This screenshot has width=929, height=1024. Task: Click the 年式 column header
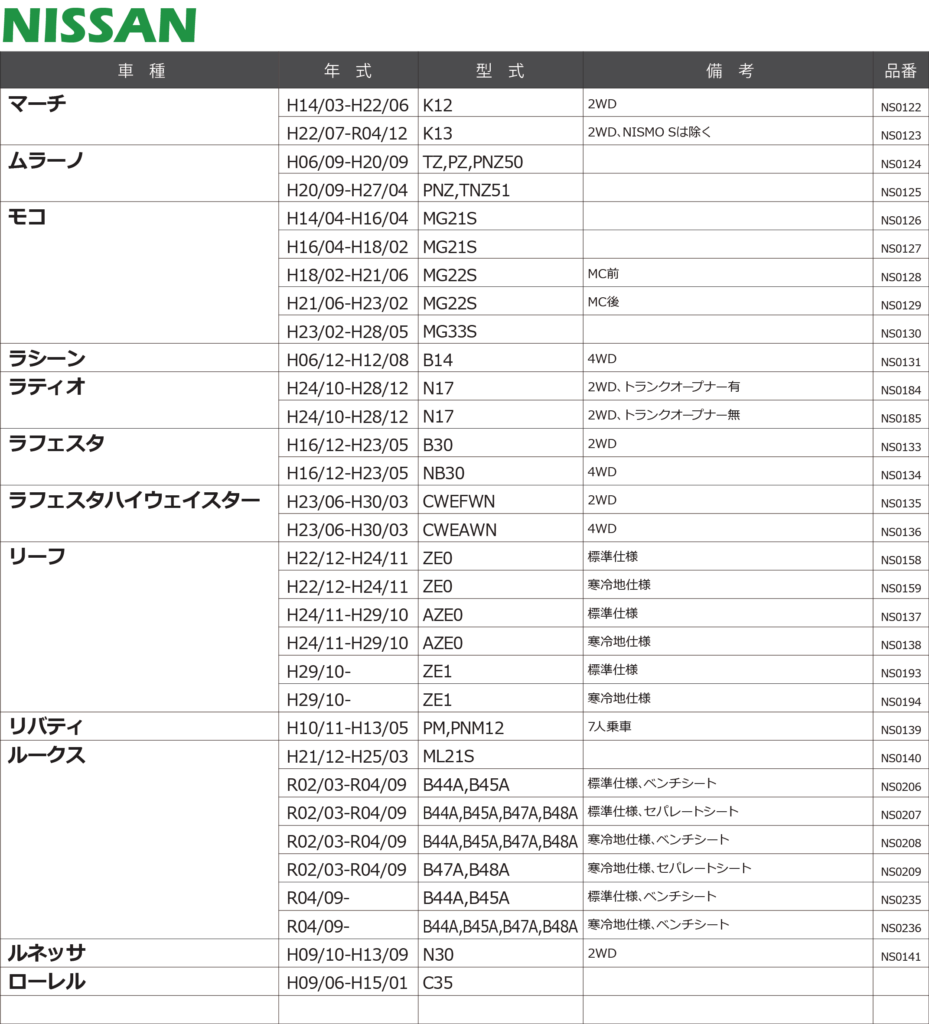tap(348, 71)
